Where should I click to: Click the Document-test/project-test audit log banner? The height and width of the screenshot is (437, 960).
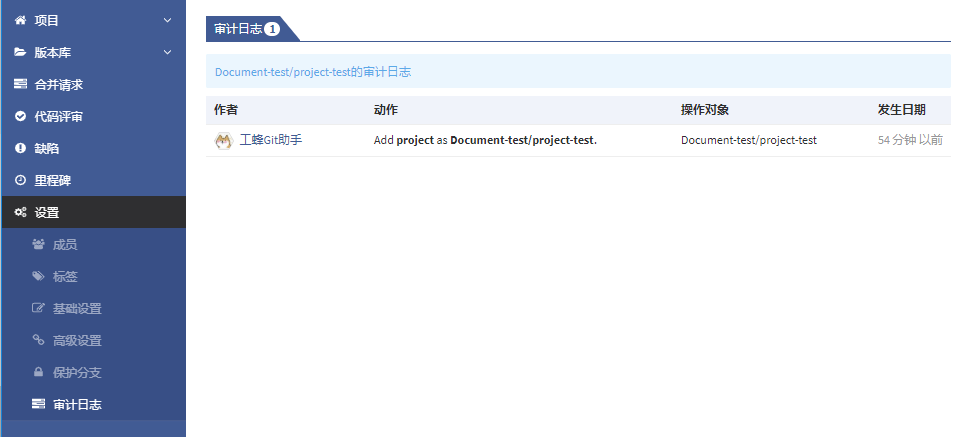(x=313, y=72)
